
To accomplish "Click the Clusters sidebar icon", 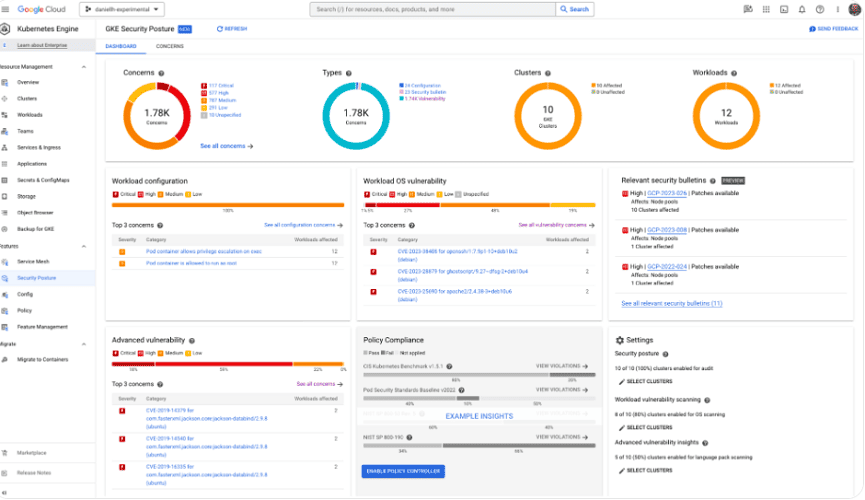I will 4,99.
